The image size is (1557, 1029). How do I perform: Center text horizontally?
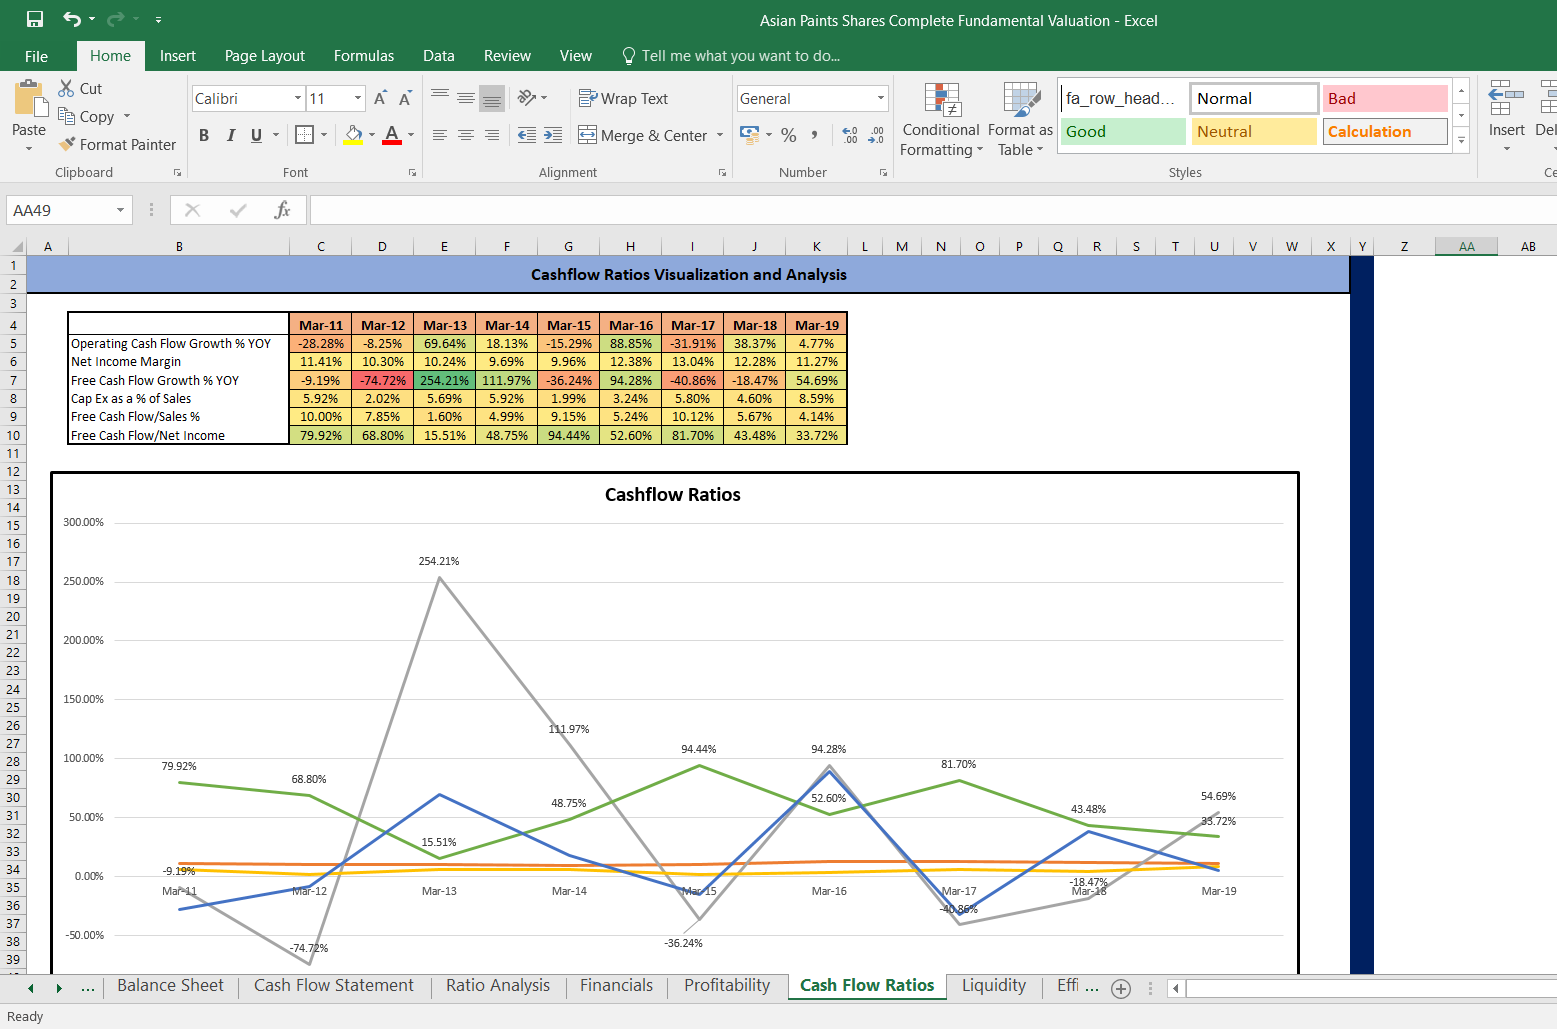coord(466,135)
